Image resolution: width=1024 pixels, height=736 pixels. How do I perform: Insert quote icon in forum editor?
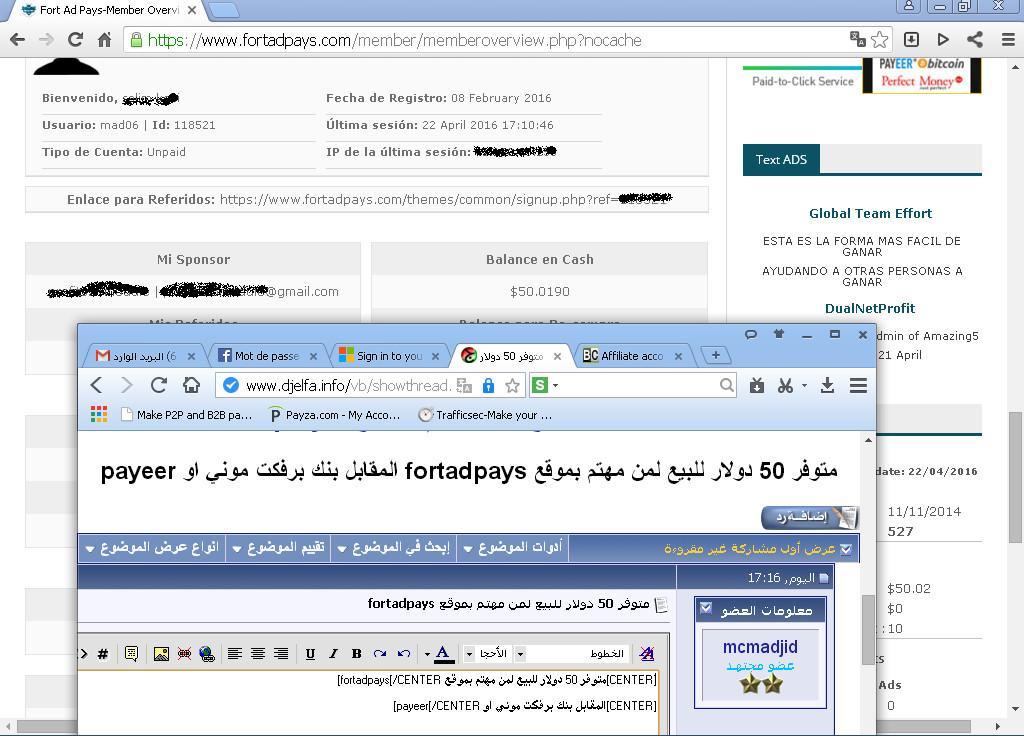tap(131, 654)
